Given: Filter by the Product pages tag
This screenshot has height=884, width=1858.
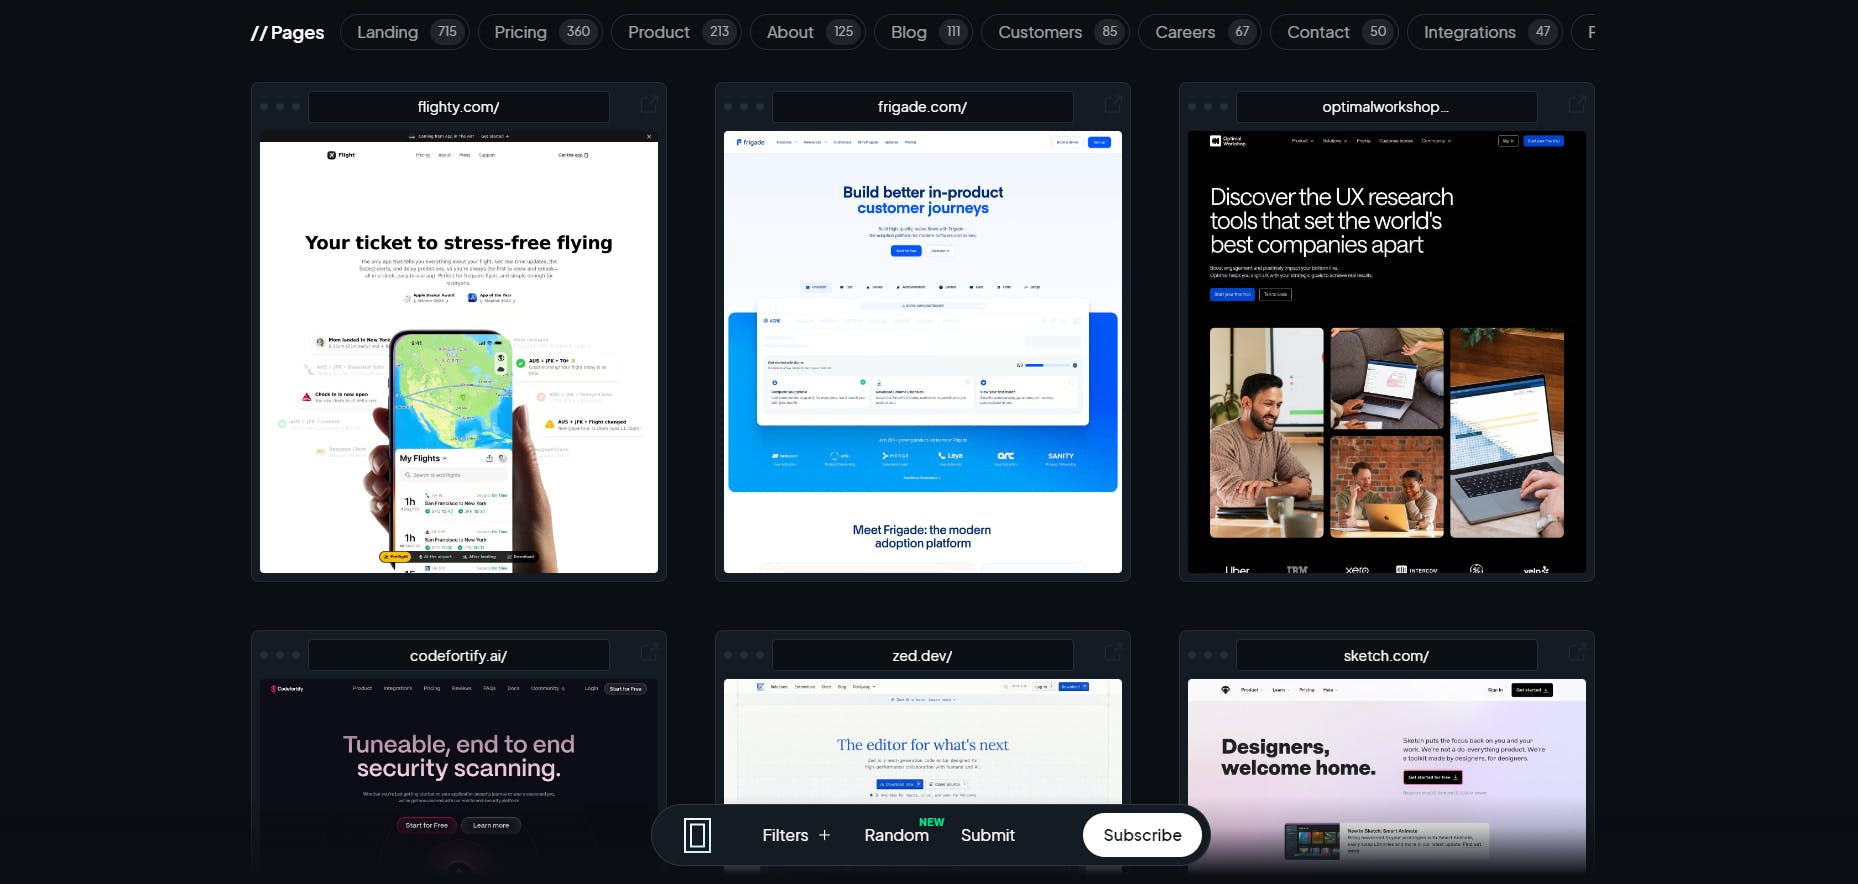Looking at the screenshot, I should tap(676, 32).
